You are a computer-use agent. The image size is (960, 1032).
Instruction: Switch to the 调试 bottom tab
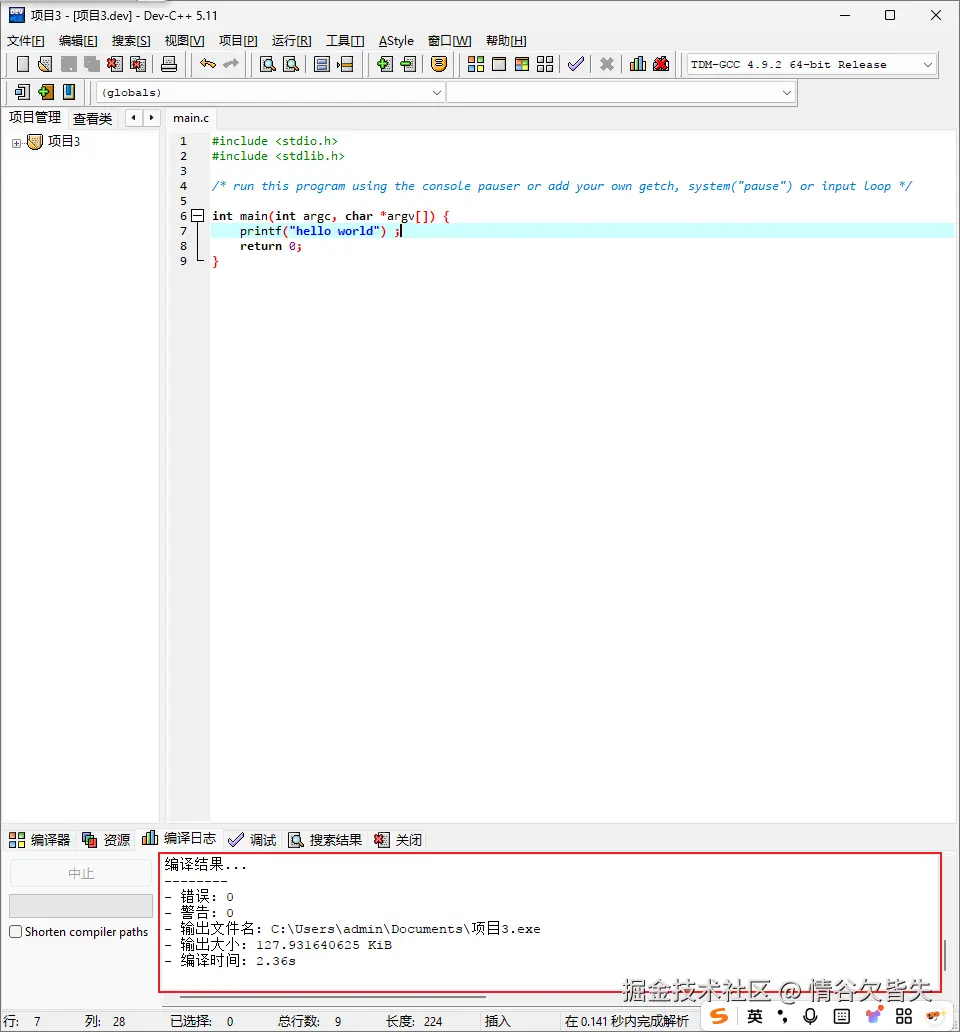point(252,840)
